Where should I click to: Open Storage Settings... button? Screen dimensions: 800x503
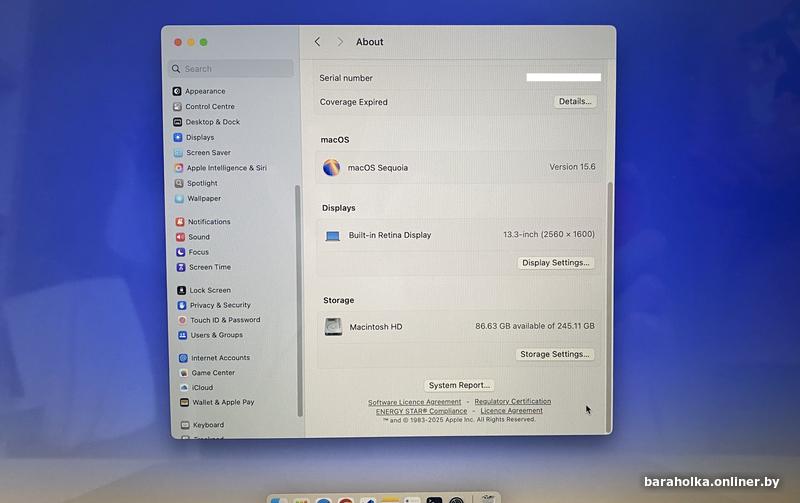tap(555, 354)
